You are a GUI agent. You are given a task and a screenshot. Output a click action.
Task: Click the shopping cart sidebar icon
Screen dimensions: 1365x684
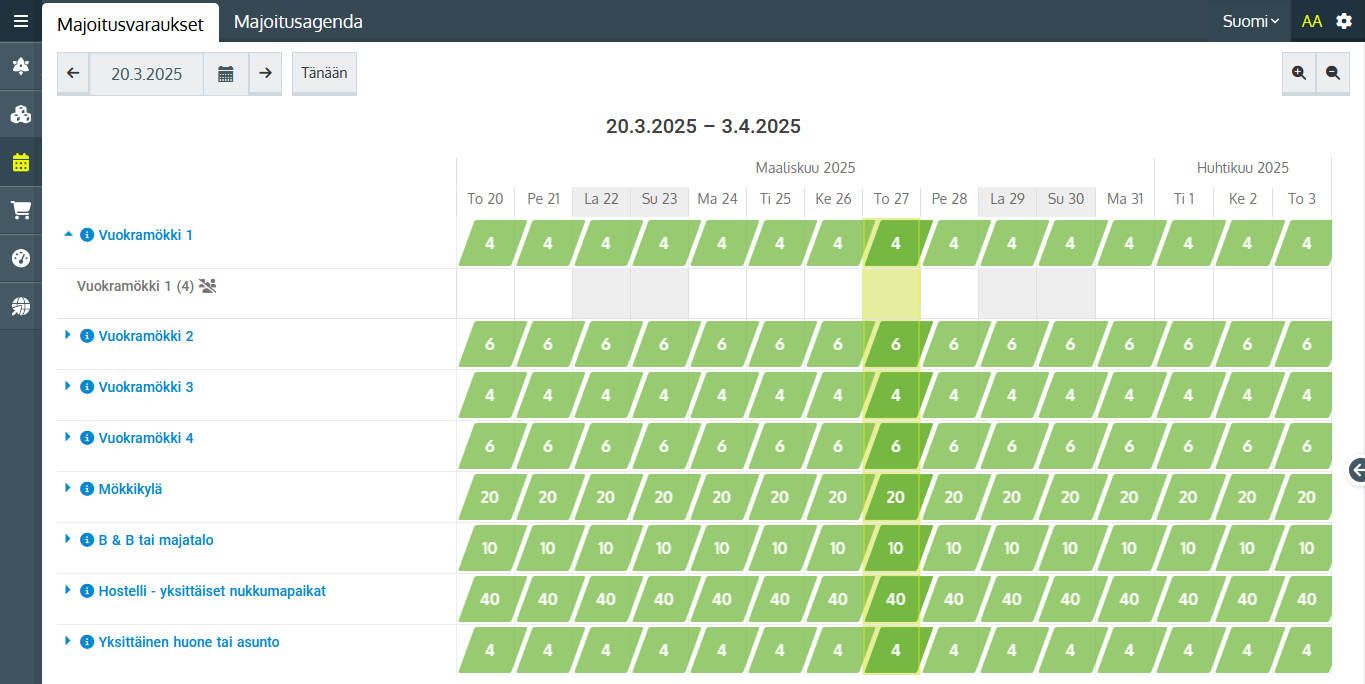(20, 210)
